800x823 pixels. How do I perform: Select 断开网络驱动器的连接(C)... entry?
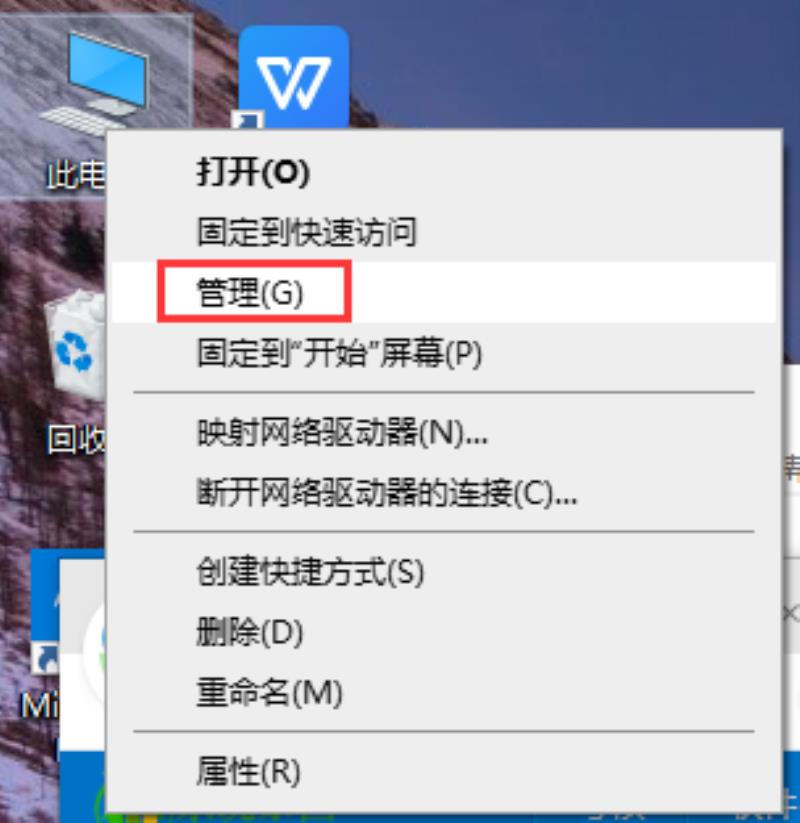(387, 493)
